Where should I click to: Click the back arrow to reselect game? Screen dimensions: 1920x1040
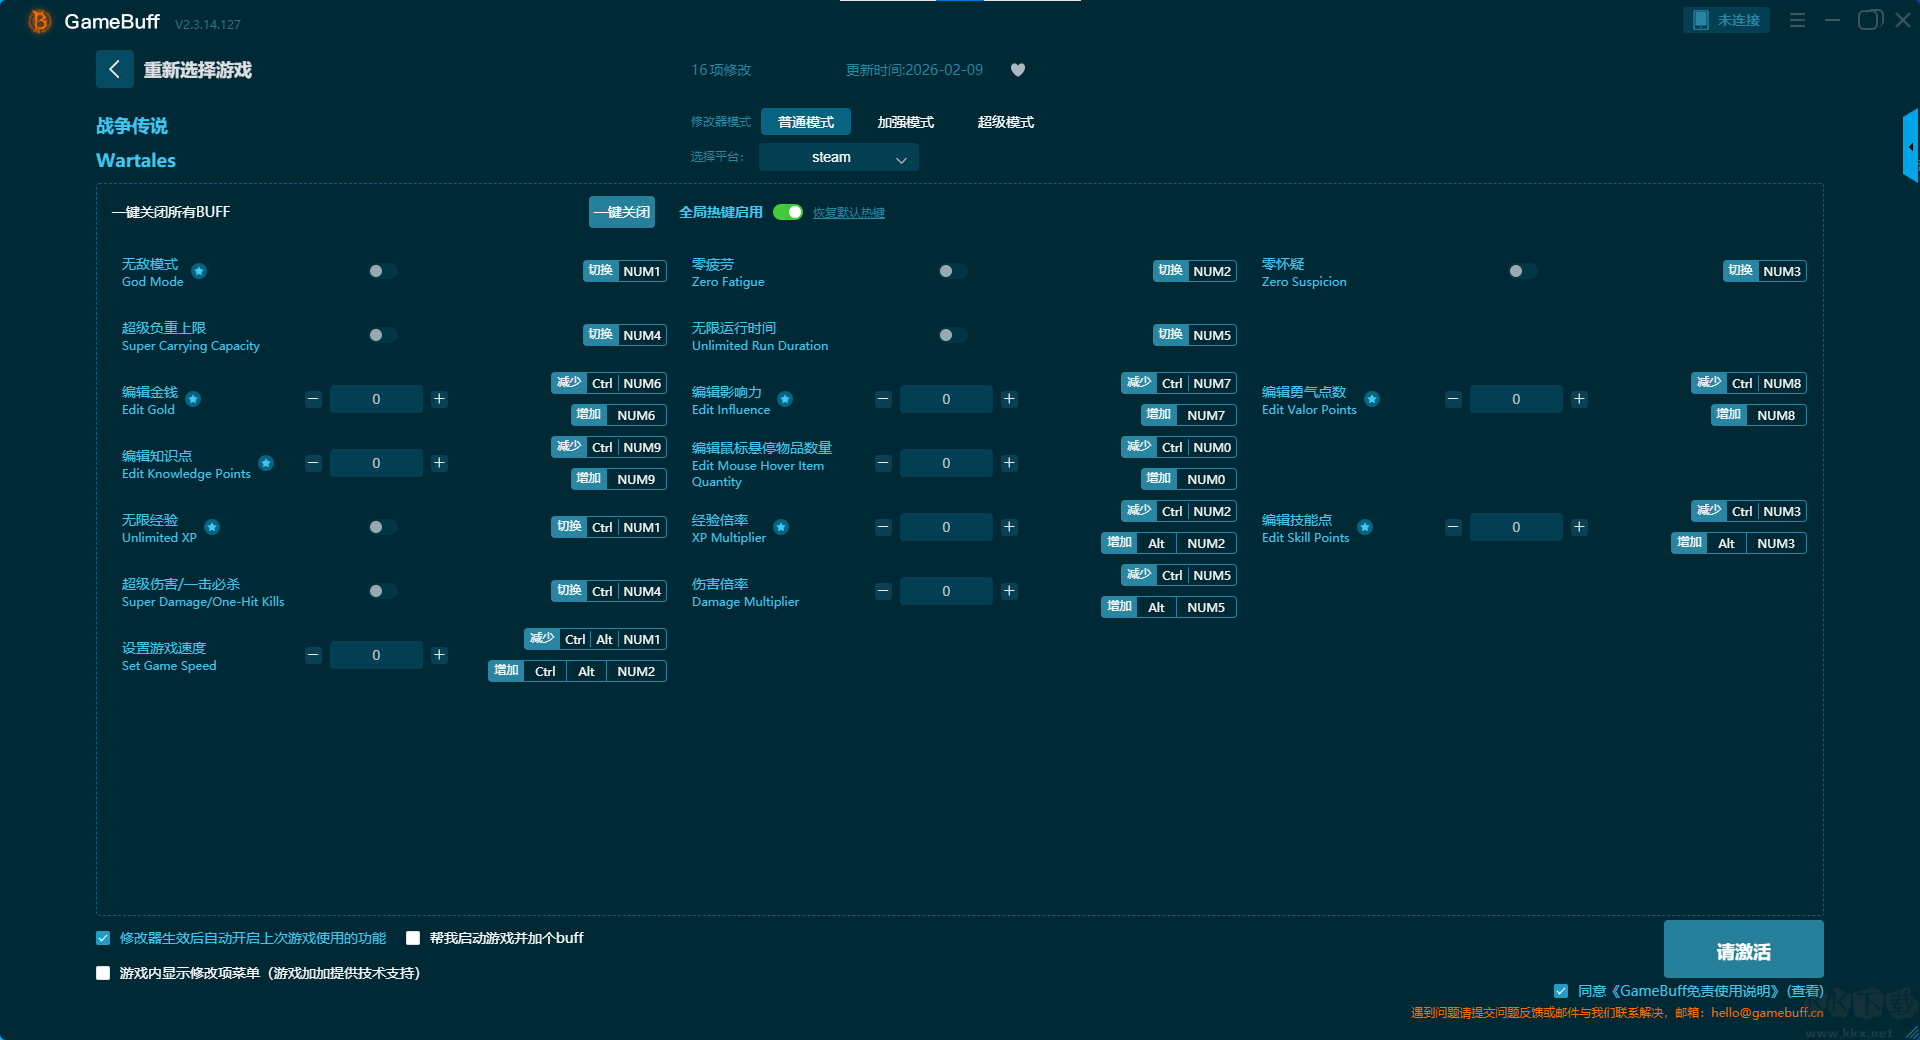point(114,69)
